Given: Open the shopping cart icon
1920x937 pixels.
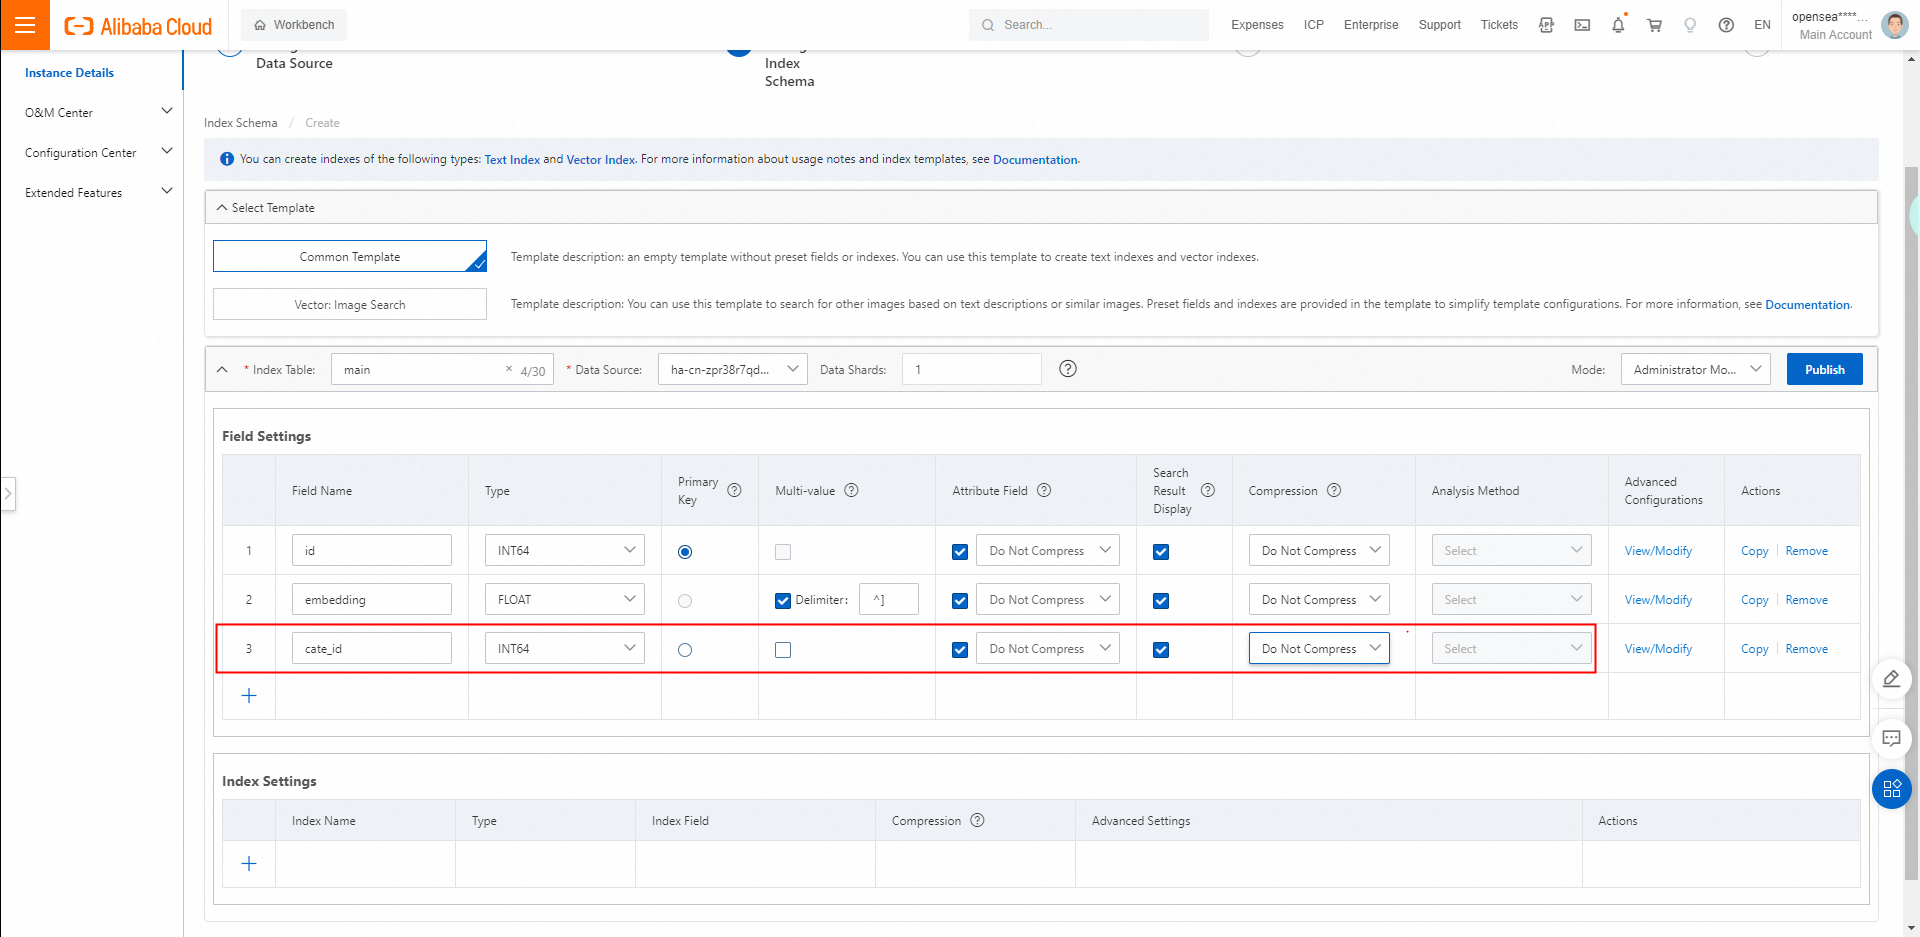Looking at the screenshot, I should 1654,25.
